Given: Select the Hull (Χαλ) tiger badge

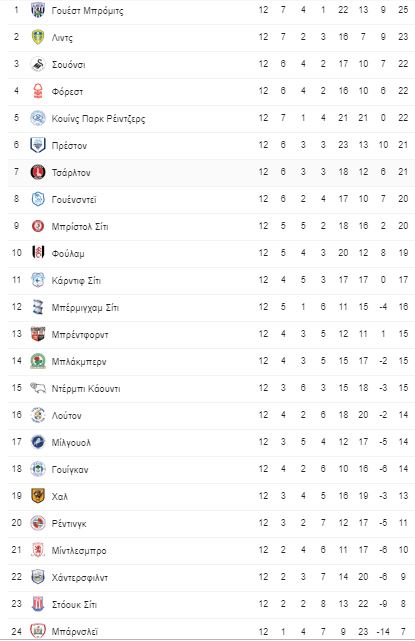Looking at the screenshot, I should click(38, 496).
